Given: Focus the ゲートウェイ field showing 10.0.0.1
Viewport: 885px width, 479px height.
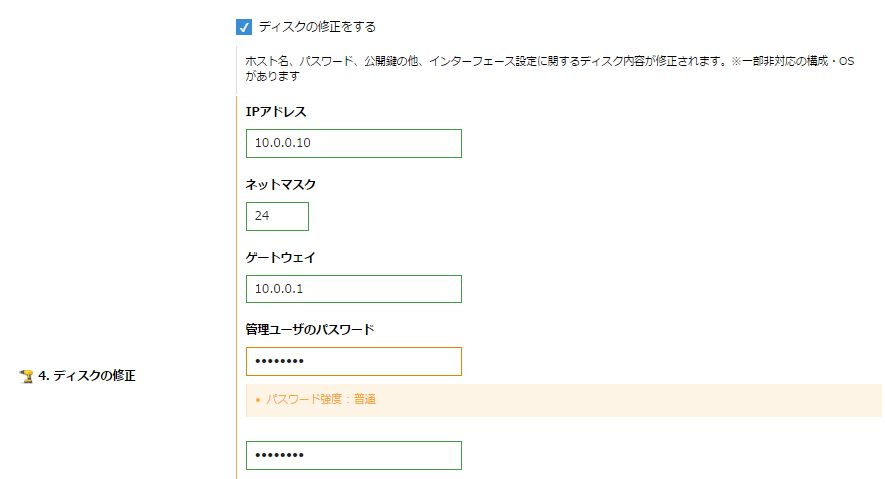Looking at the screenshot, I should point(353,289).
